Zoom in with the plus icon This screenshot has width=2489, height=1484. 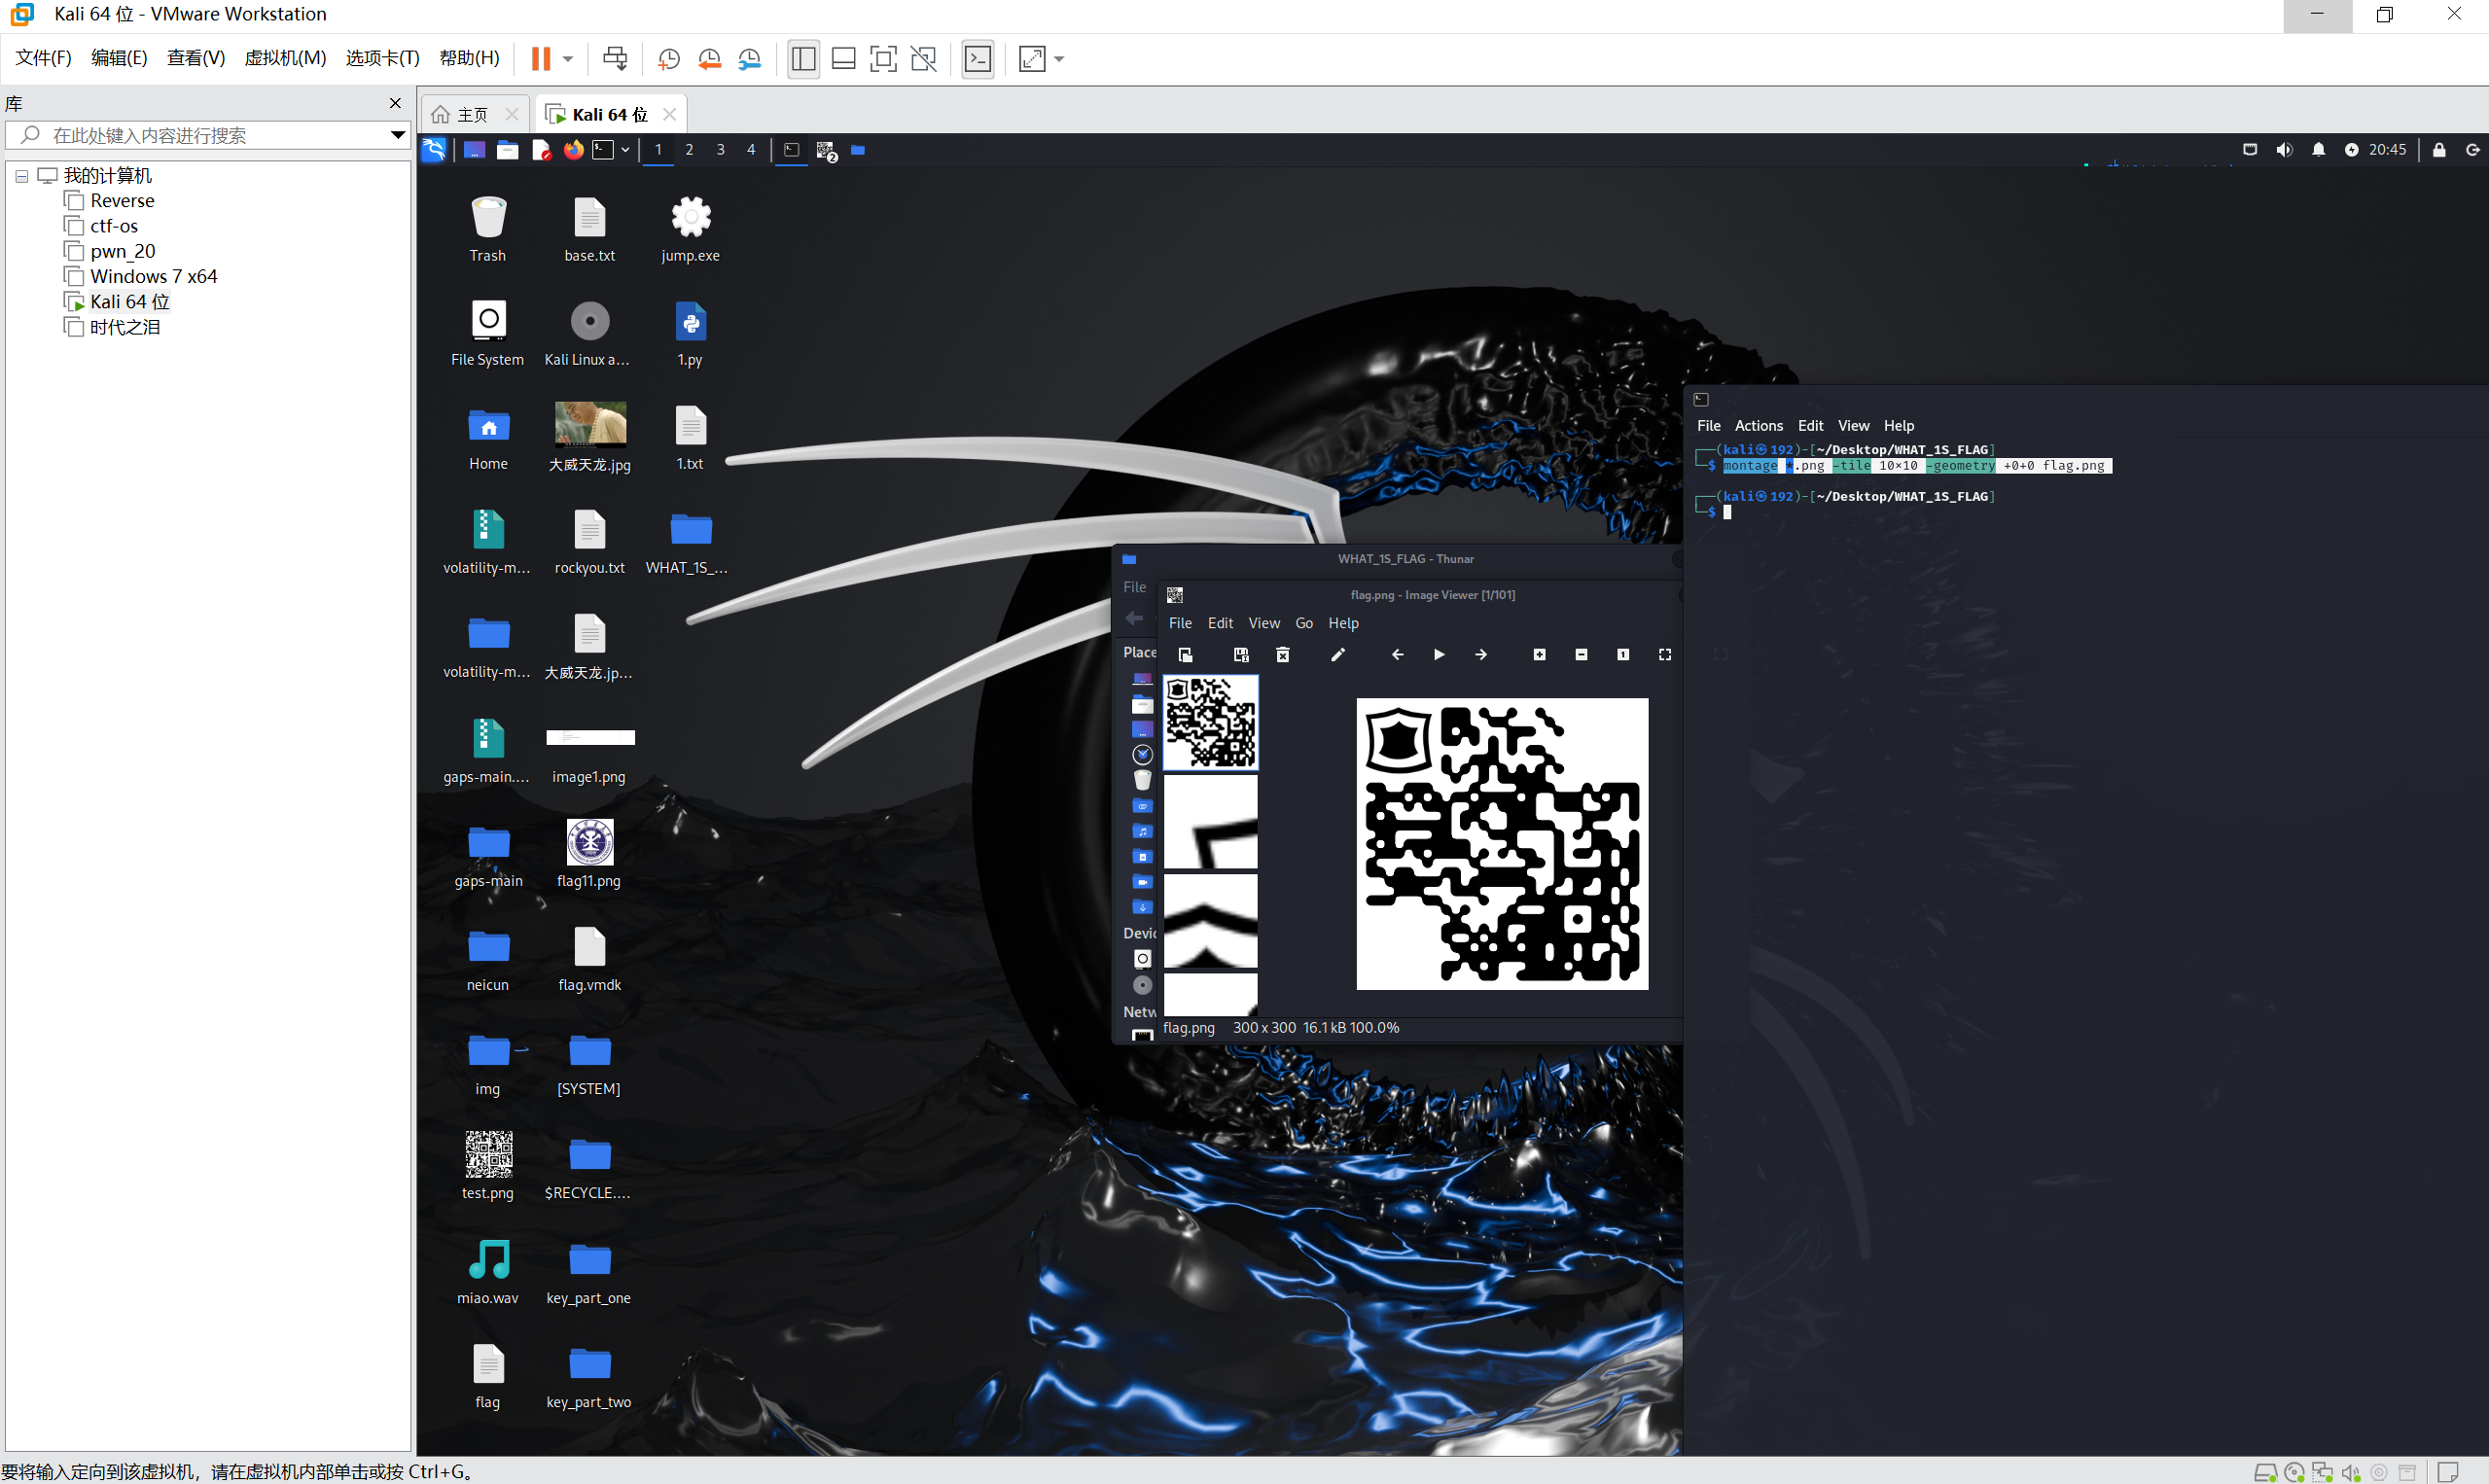[x=1540, y=655]
